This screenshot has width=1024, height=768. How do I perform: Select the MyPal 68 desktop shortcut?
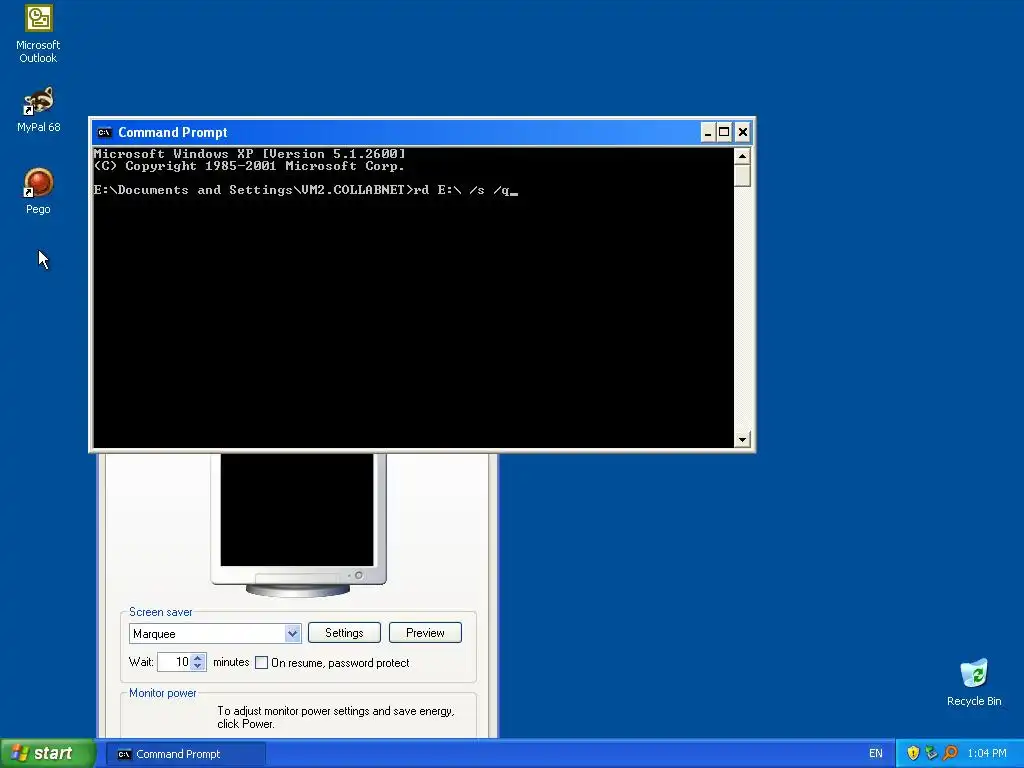click(38, 110)
